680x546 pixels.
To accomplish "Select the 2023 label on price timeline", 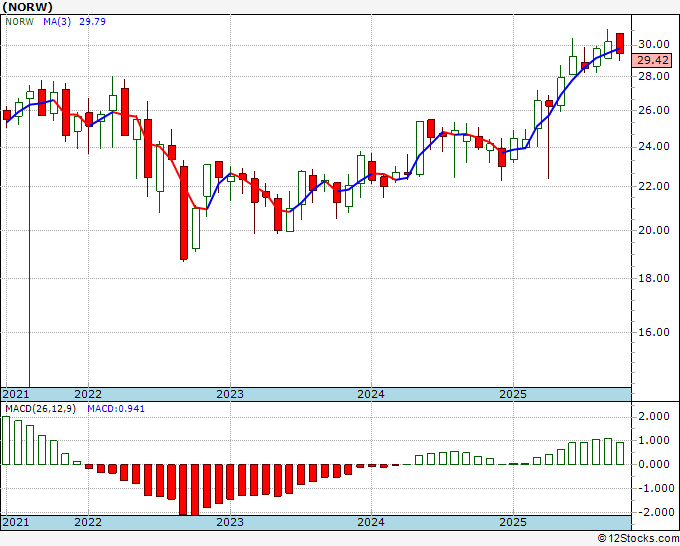I will point(230,394).
